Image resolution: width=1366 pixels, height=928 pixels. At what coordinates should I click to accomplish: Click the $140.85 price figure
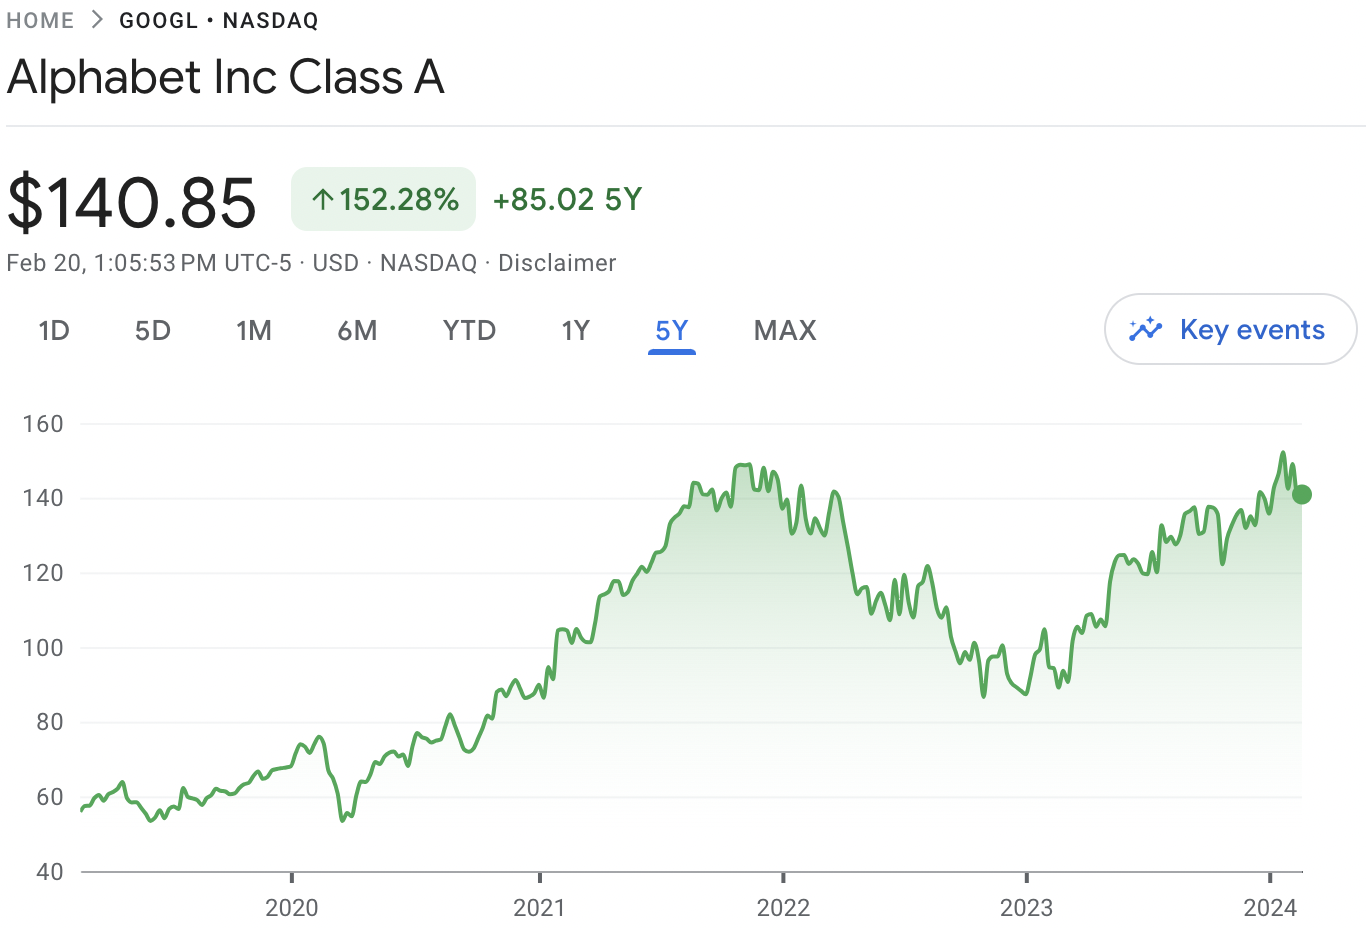[x=132, y=203]
